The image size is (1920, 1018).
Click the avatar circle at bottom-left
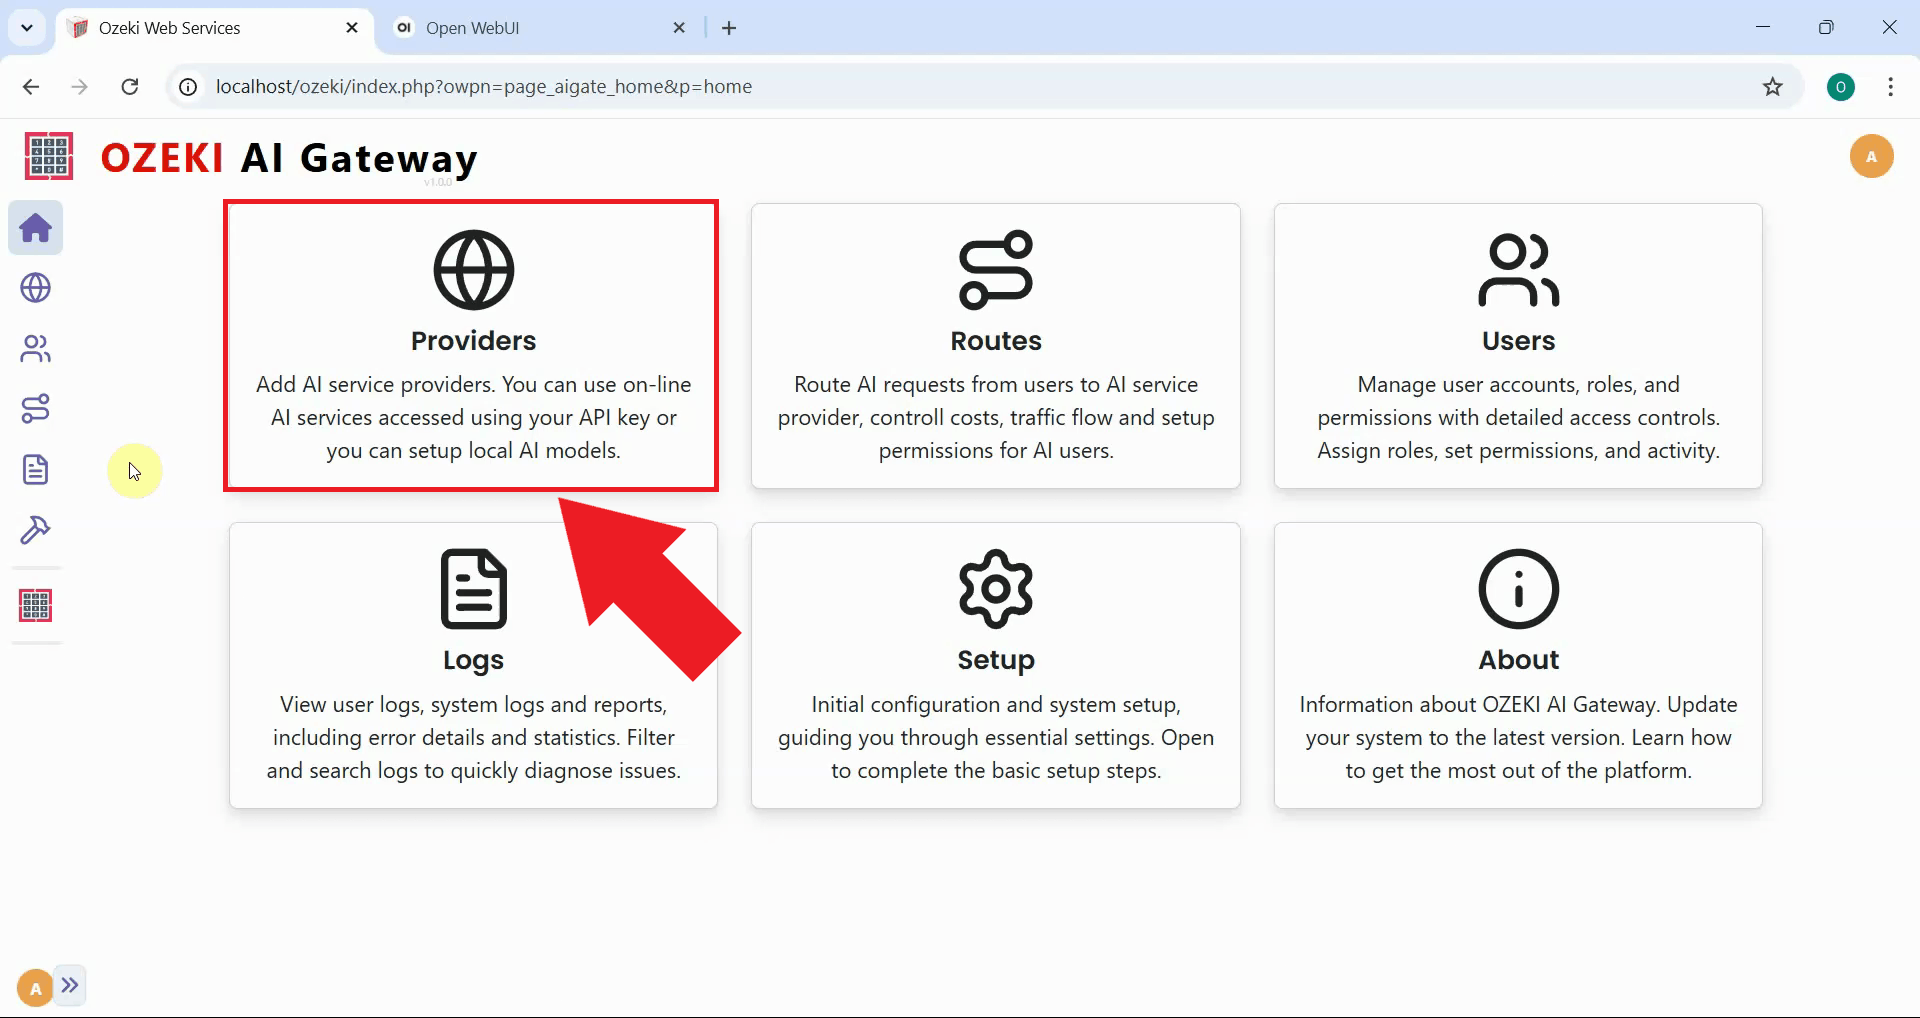coord(33,987)
